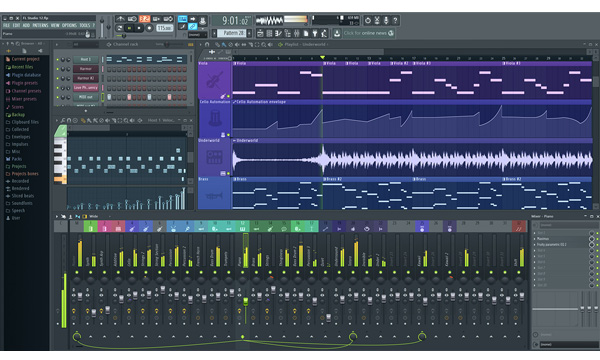Click the save/download icon beside online news
Screen dimensions: 600x360
(337, 33)
